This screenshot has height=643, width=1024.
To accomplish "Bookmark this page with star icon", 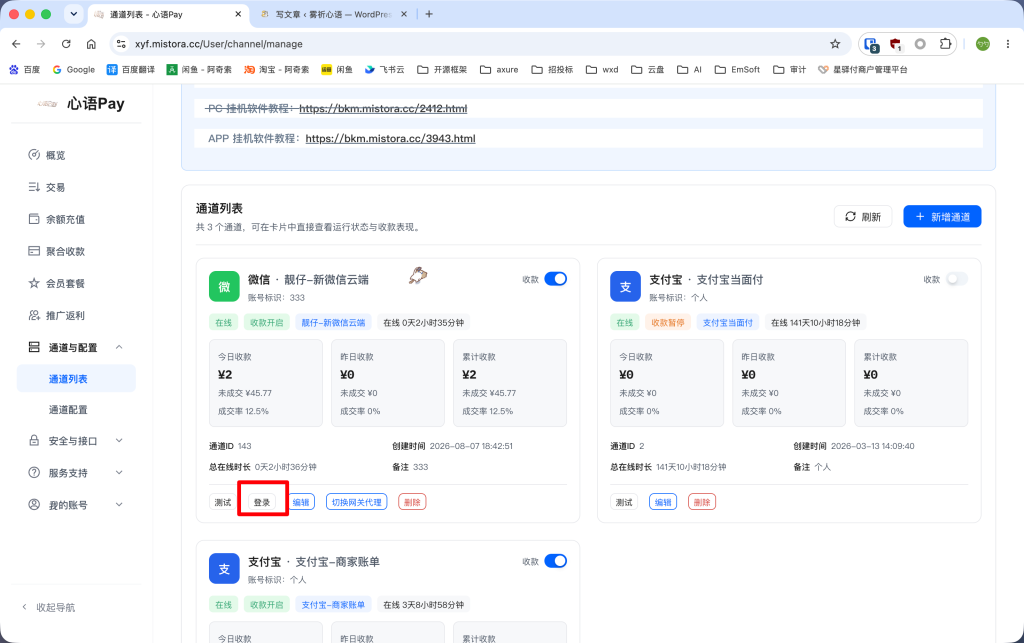I will (x=835, y=44).
